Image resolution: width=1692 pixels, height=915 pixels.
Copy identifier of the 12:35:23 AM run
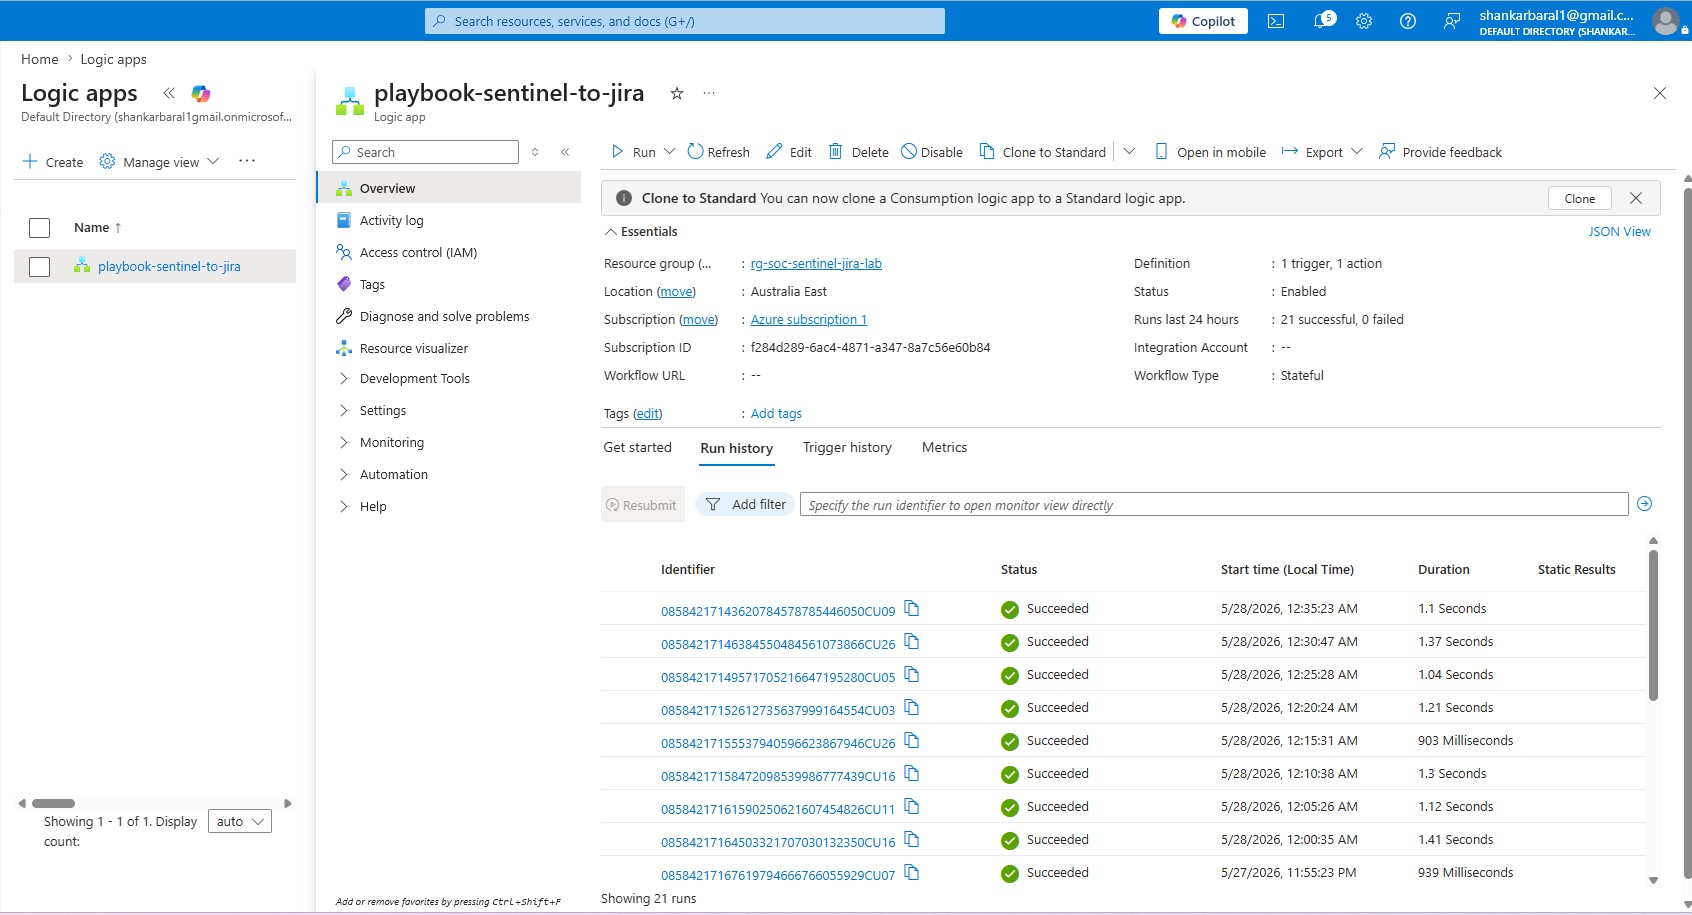tap(911, 608)
